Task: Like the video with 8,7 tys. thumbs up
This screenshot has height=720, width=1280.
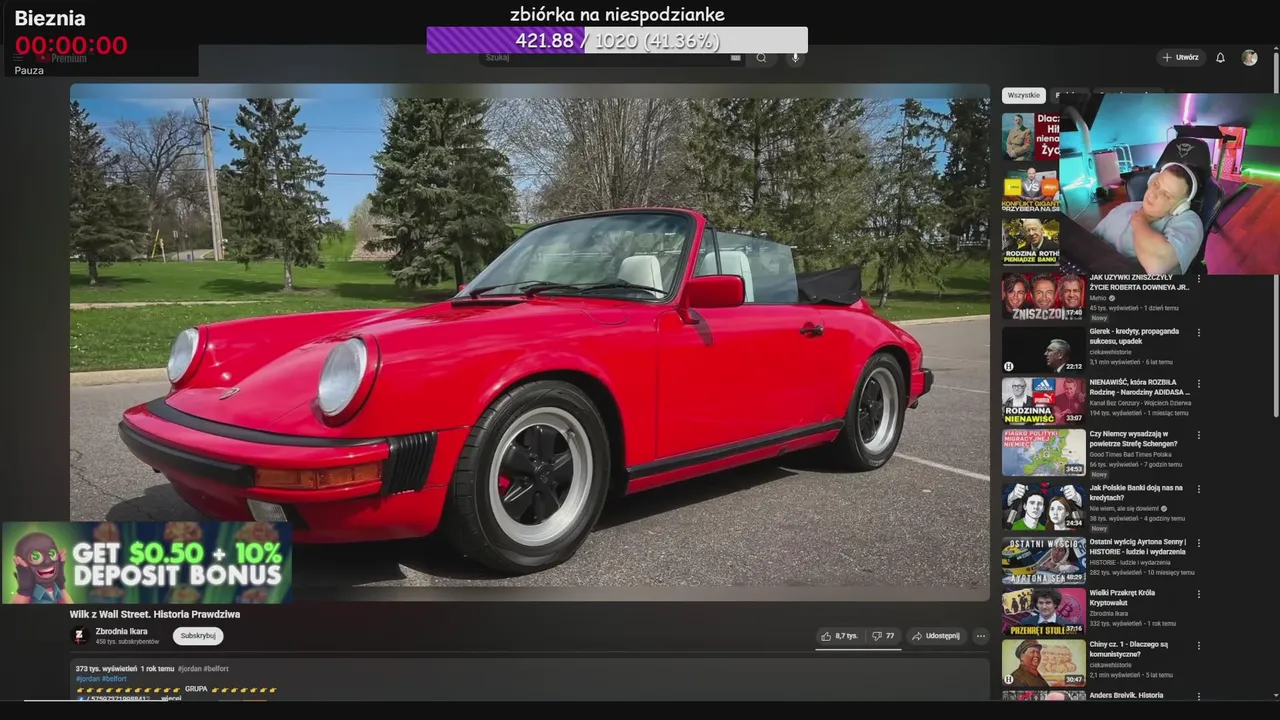Action: tap(839, 636)
